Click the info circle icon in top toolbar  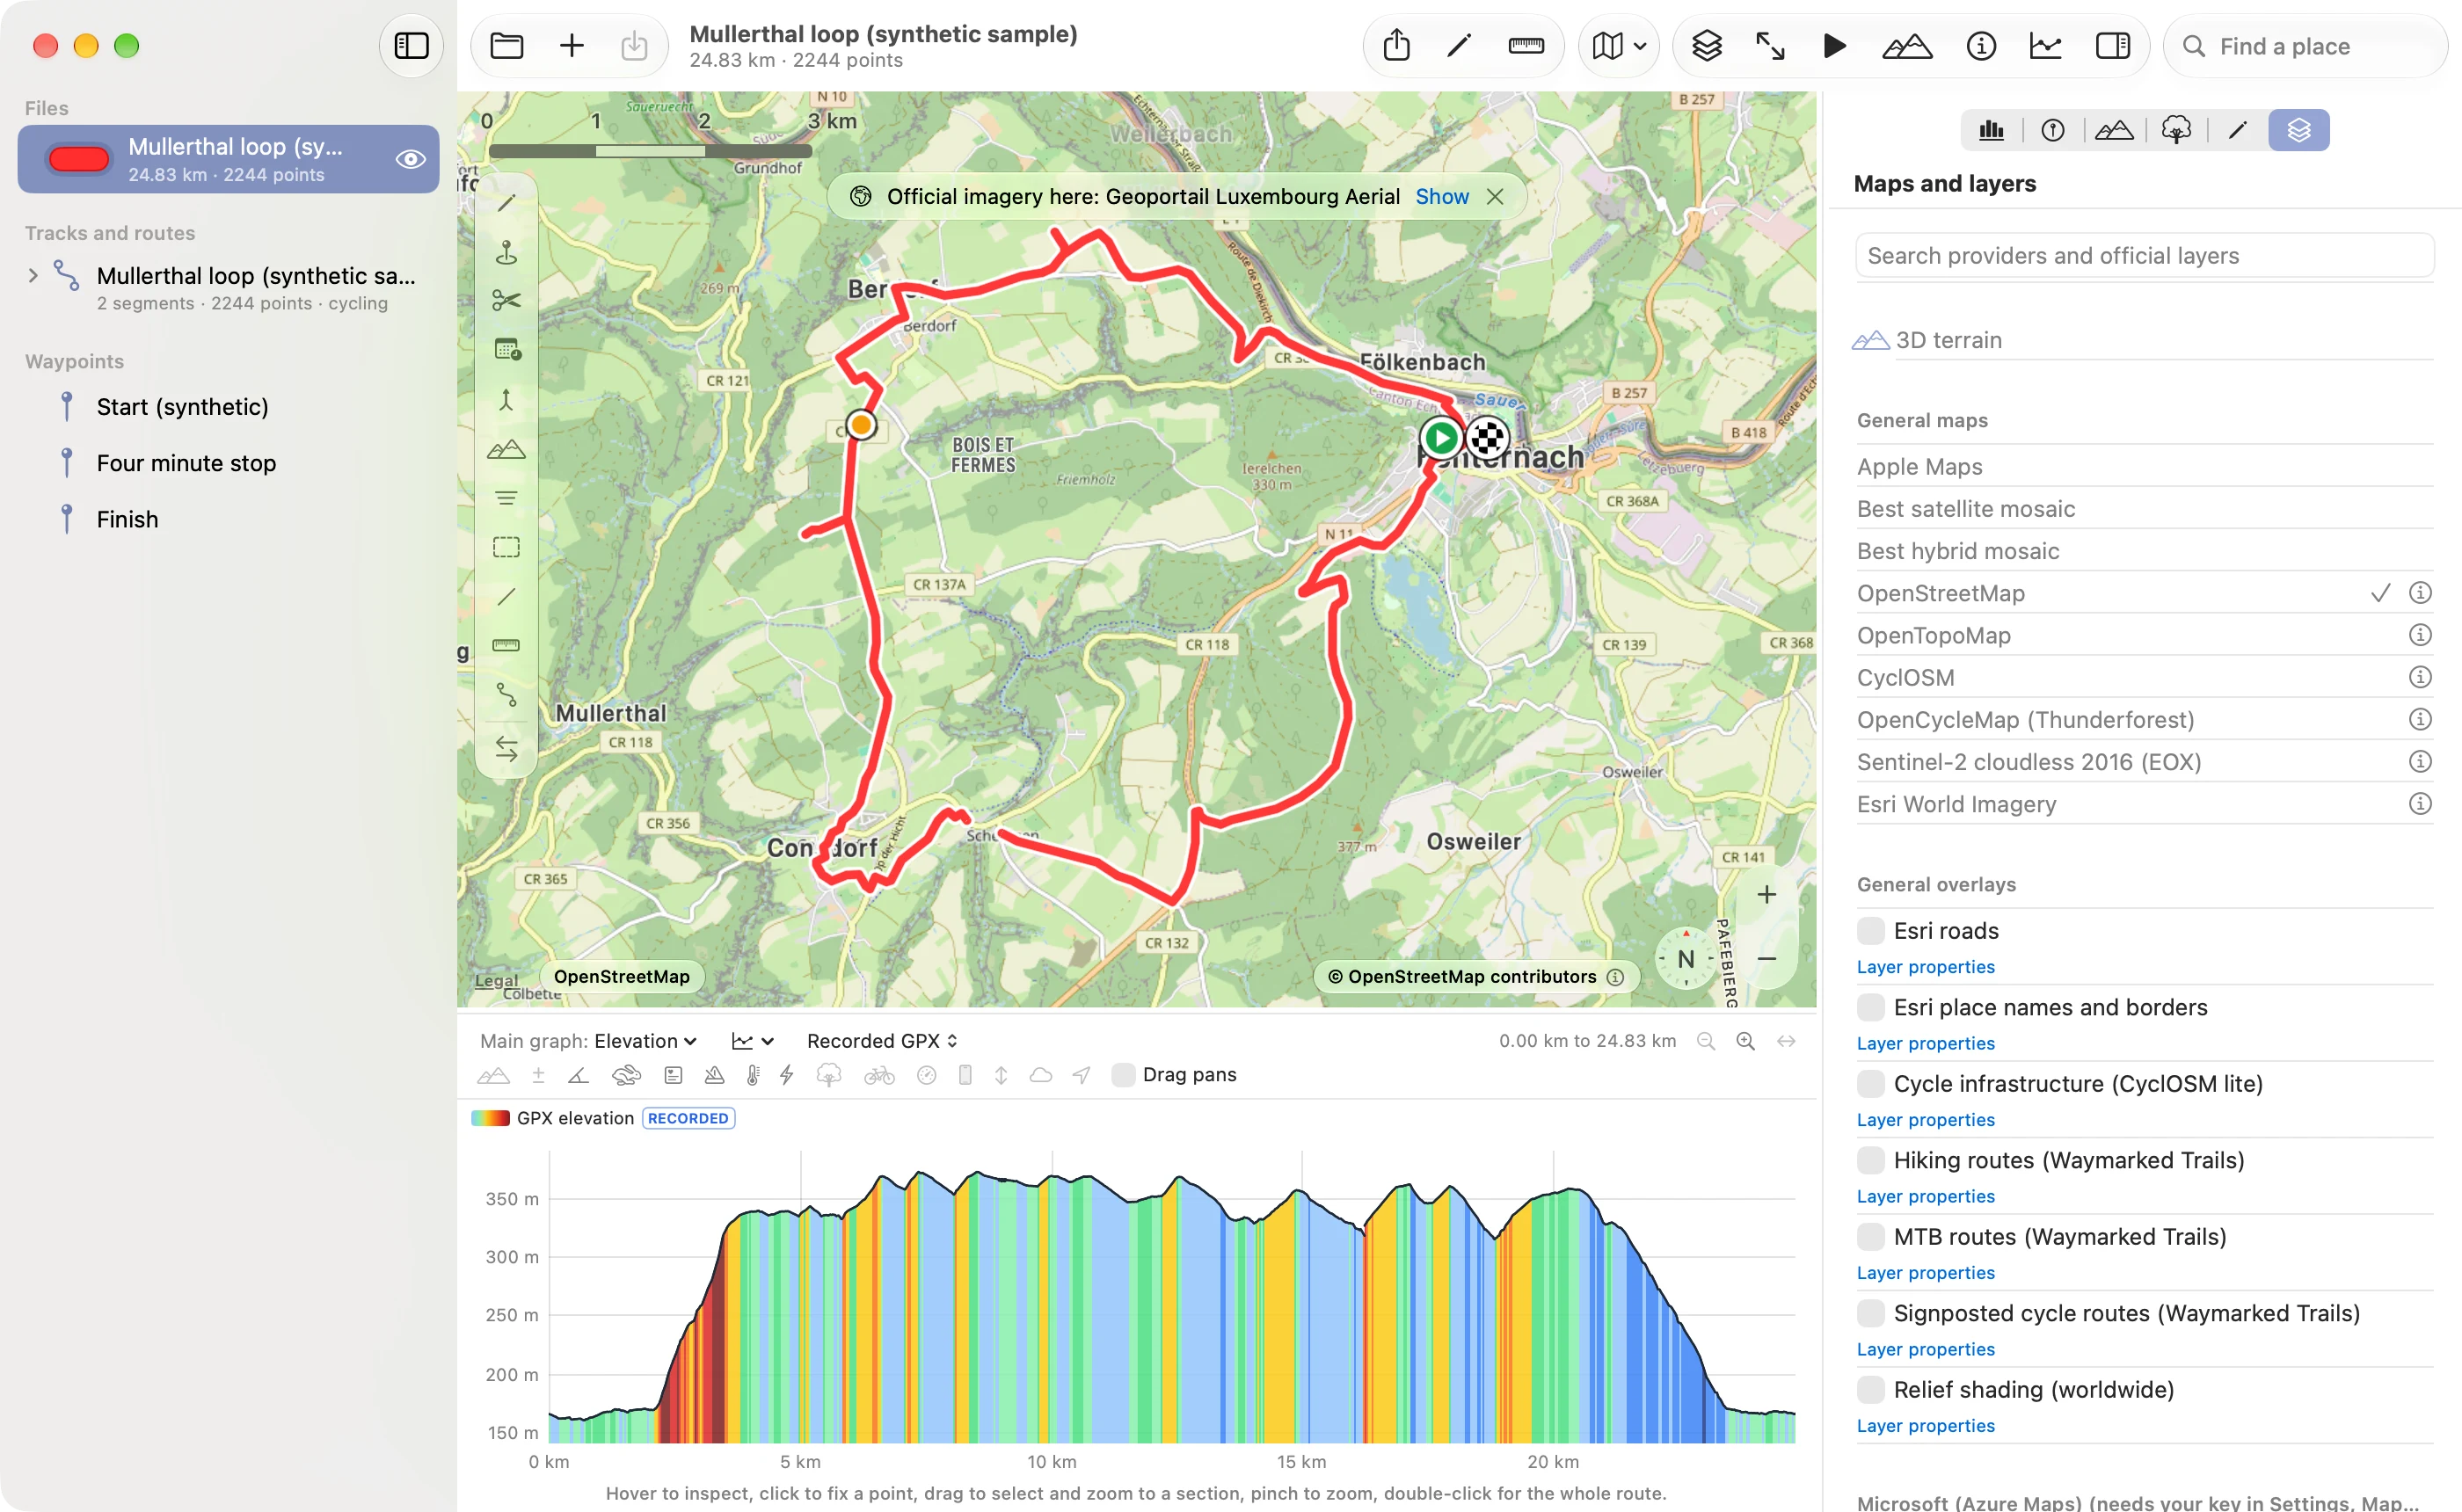(1981, 46)
